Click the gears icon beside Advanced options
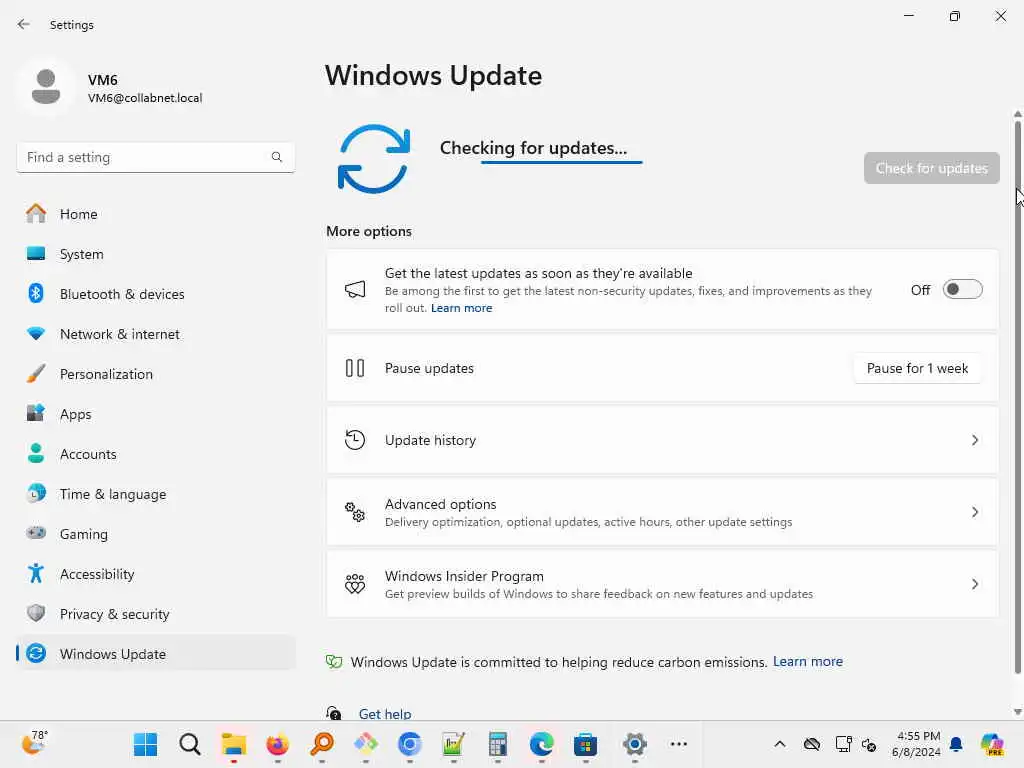 pyautogui.click(x=355, y=512)
